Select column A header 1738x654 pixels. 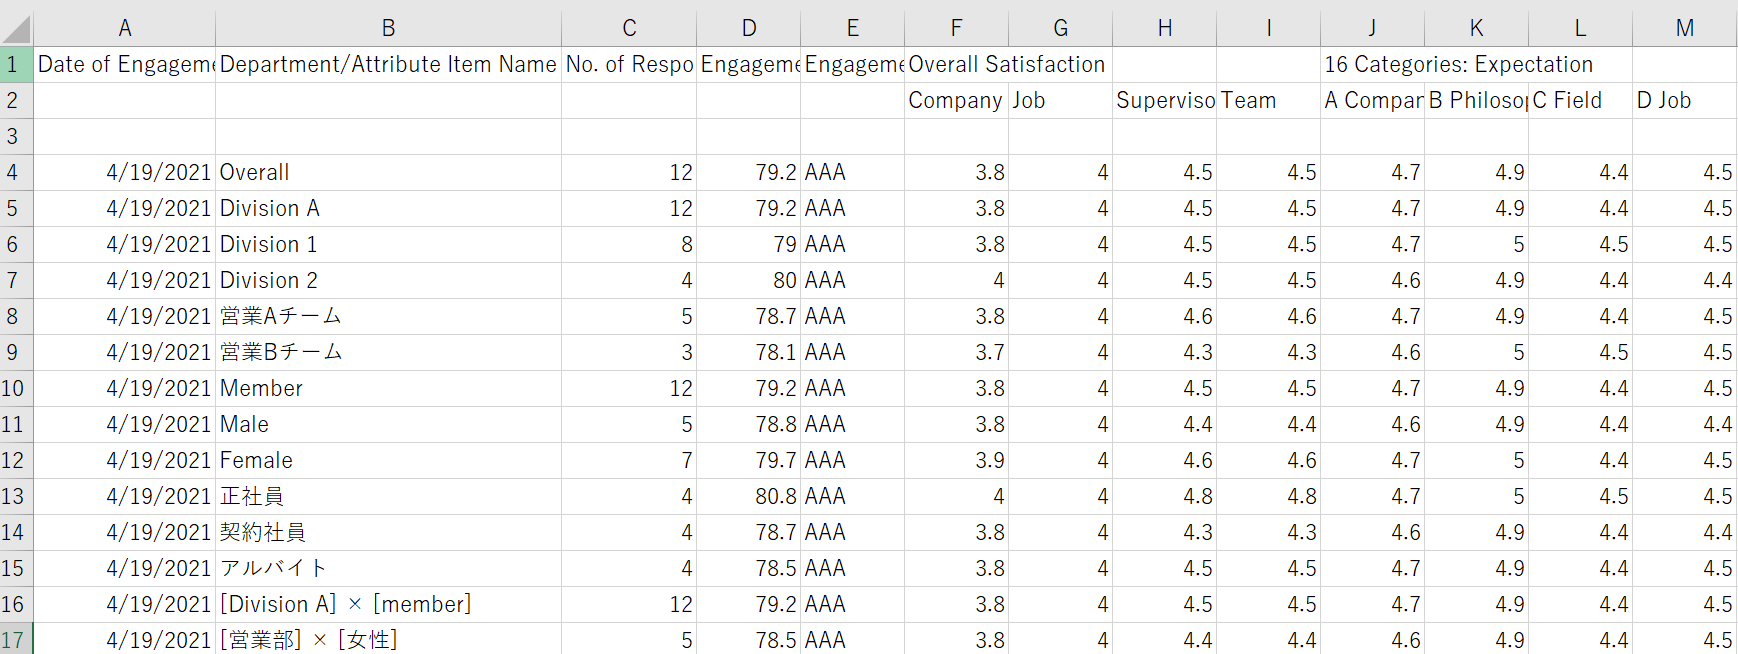125,28
